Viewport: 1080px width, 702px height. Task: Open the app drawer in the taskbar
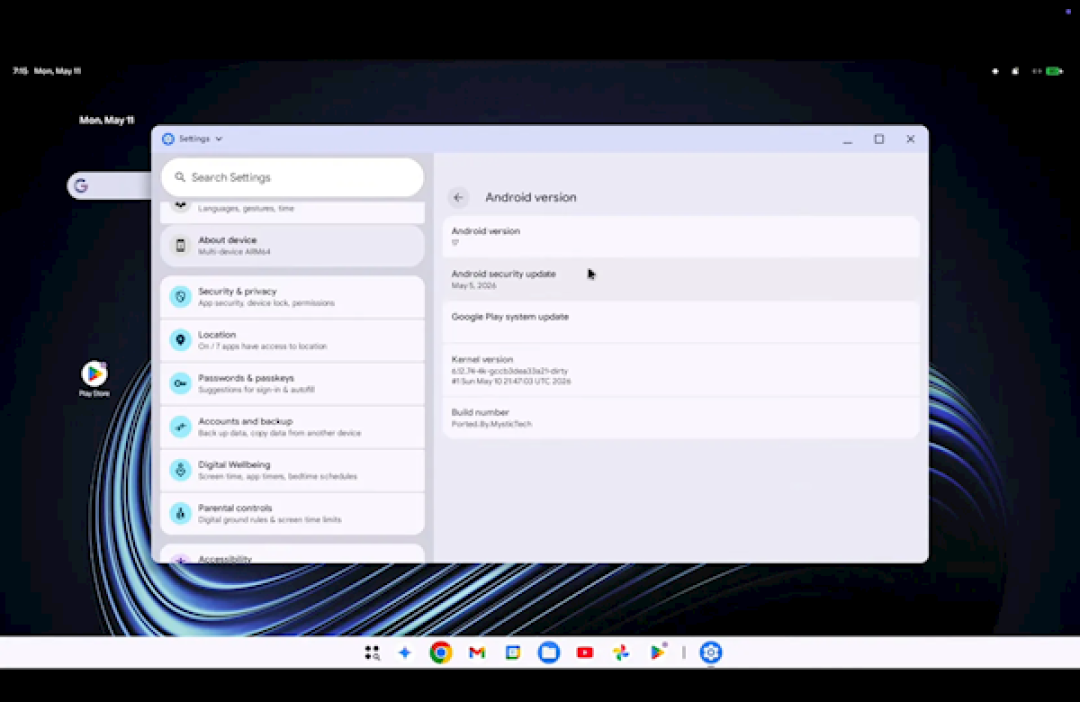click(372, 652)
